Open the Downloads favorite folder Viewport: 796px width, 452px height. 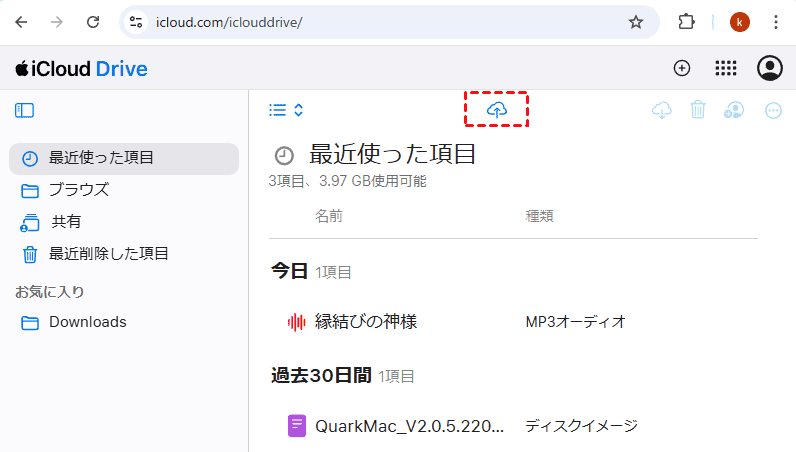pos(87,322)
